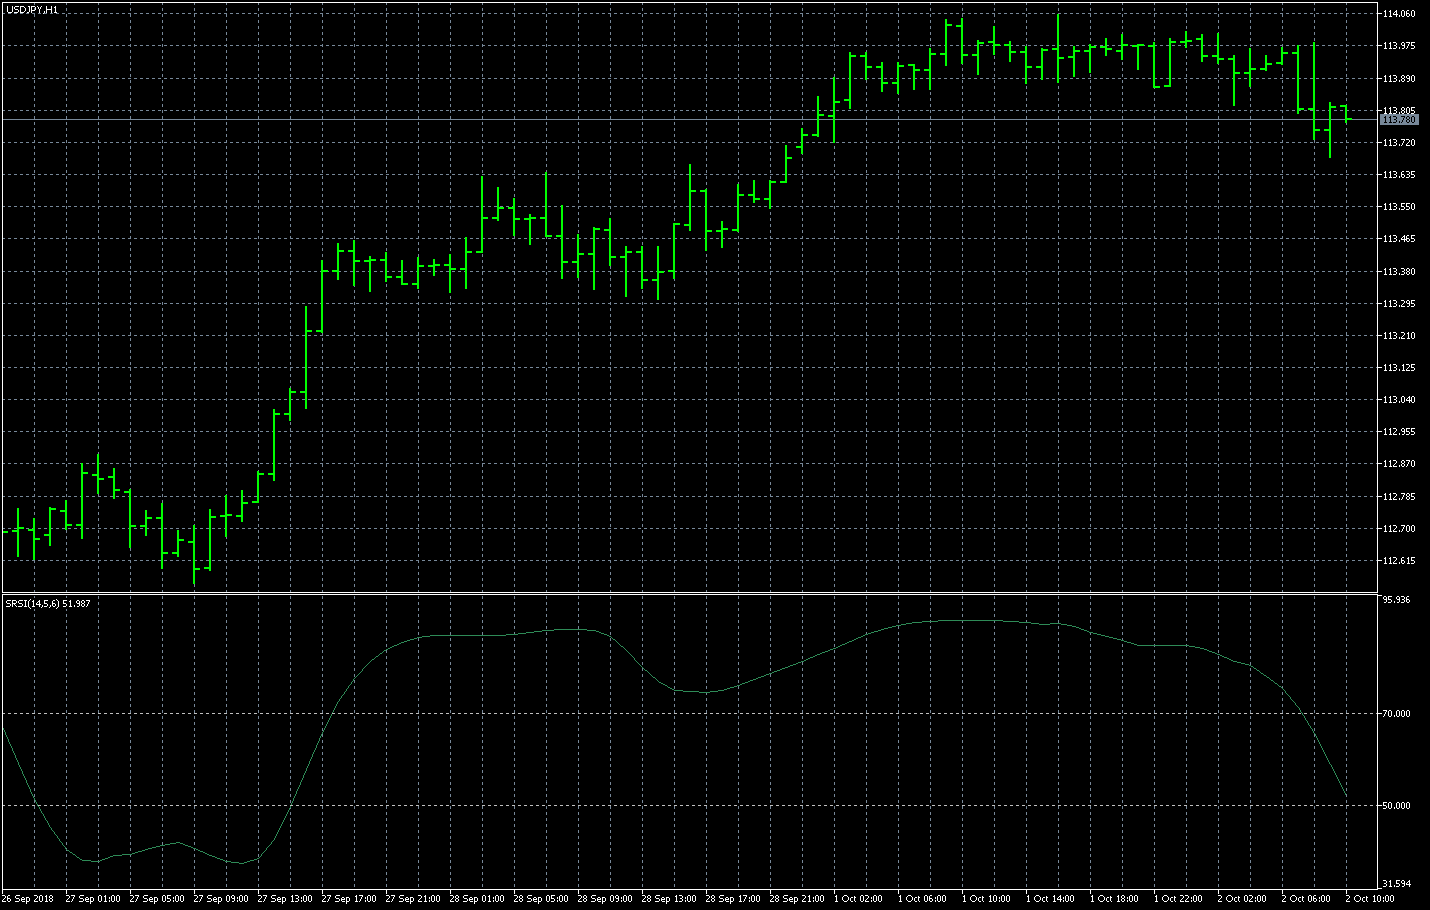Image resolution: width=1430 pixels, height=910 pixels.
Task: Click the 2 Oct 06:00 time label
Action: coord(1306,899)
